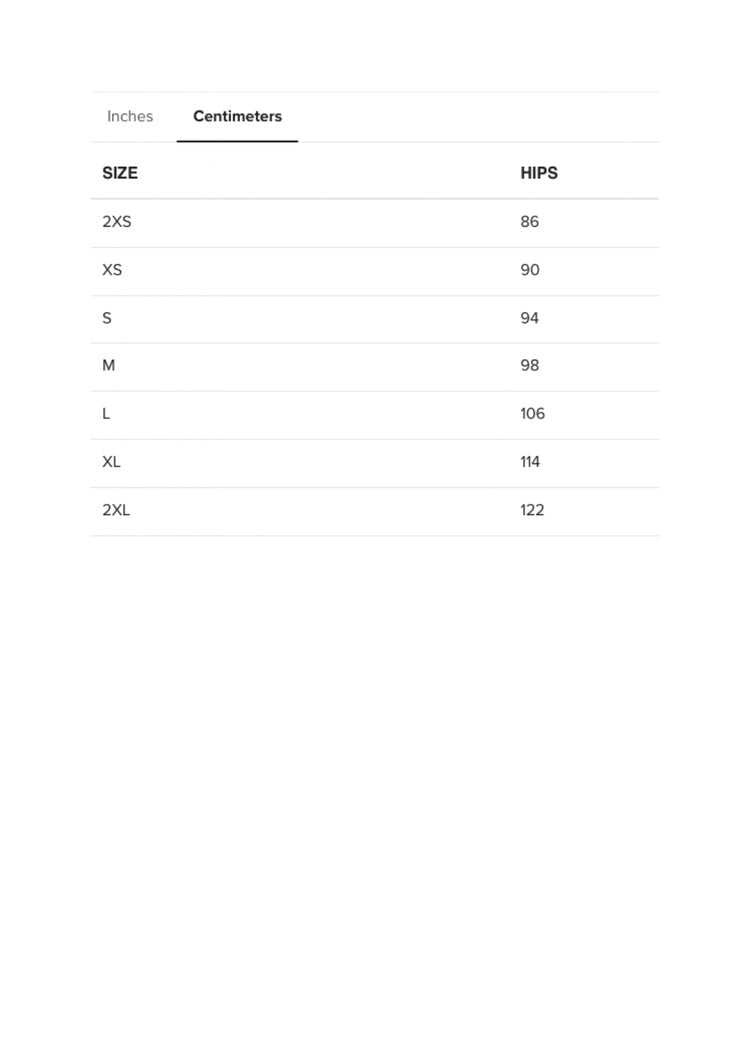Switch to the Inches tab
750x1061 pixels.
pos(130,116)
